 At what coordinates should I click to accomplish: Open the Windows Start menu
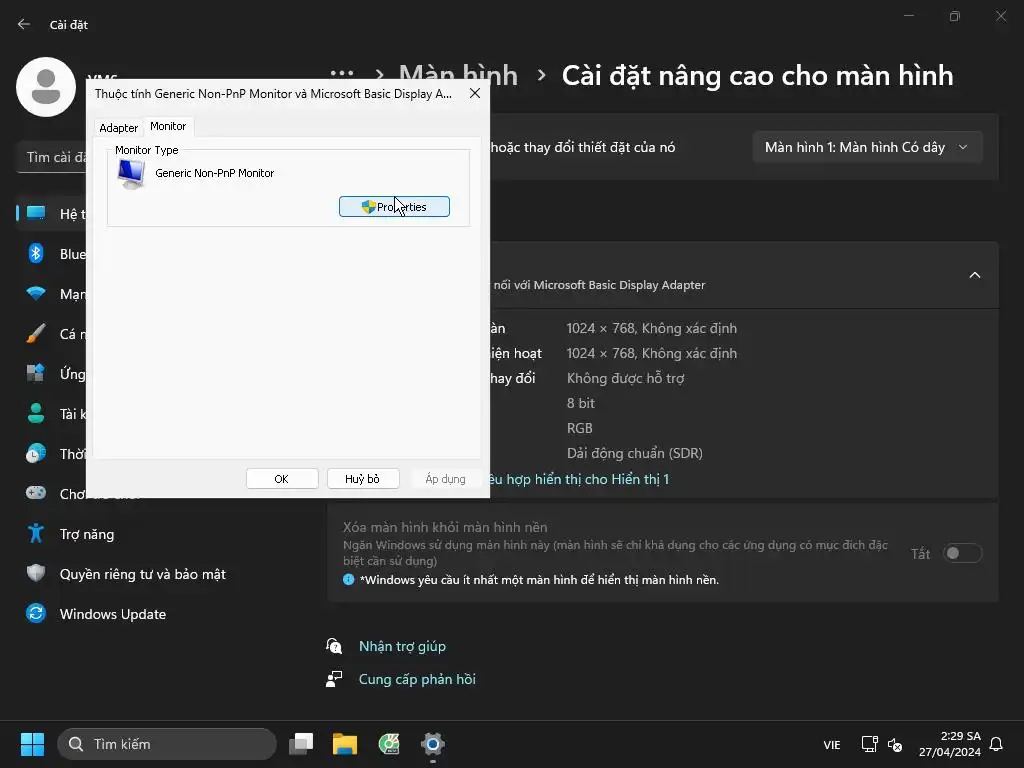(x=32, y=744)
